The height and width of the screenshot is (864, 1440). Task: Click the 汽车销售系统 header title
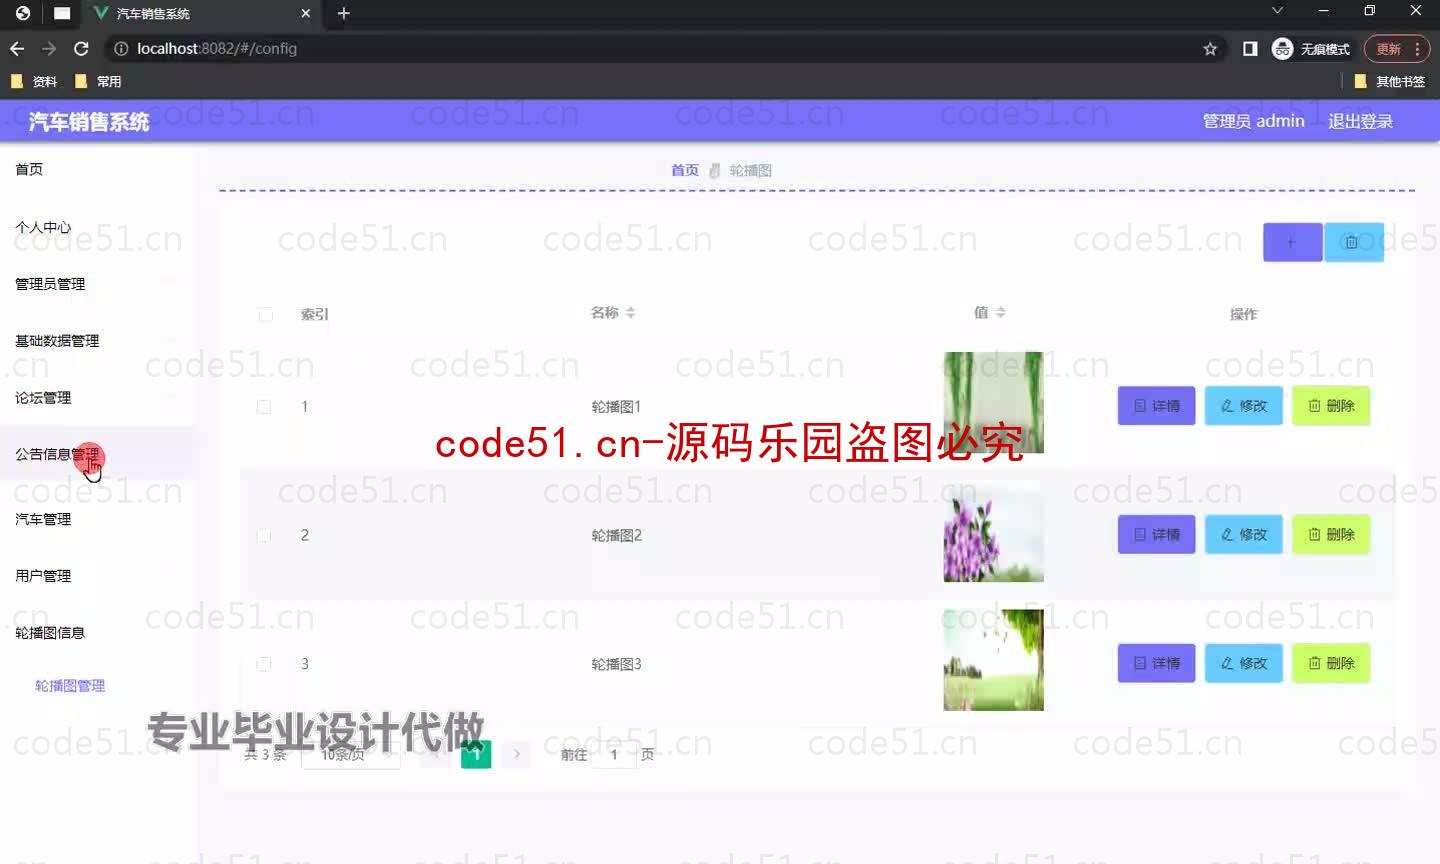[89, 122]
